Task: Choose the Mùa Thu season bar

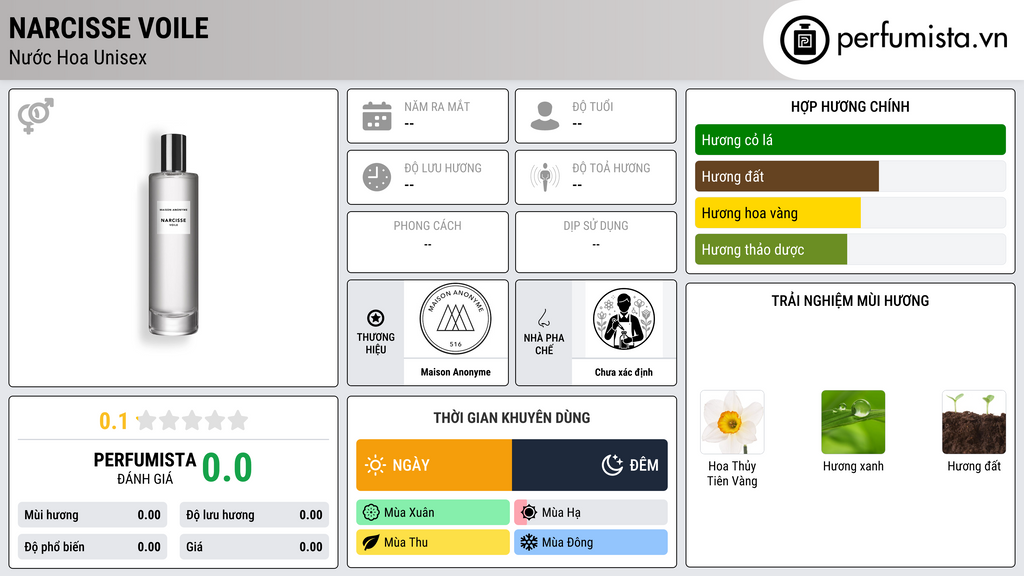Action: click(x=433, y=542)
